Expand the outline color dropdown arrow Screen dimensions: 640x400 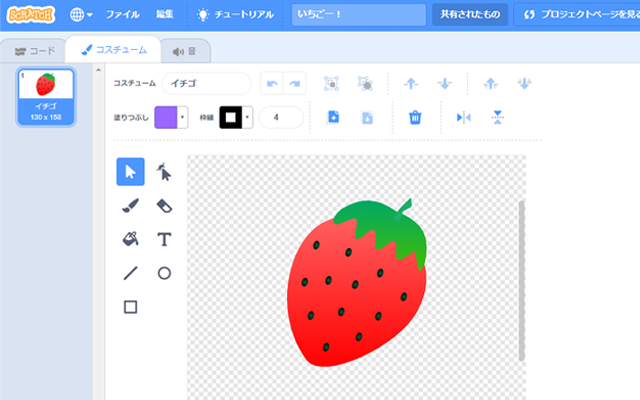[x=247, y=118]
